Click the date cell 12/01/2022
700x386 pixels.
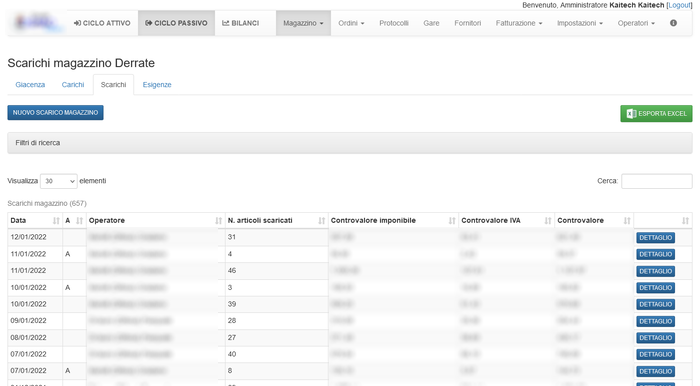click(x=29, y=237)
